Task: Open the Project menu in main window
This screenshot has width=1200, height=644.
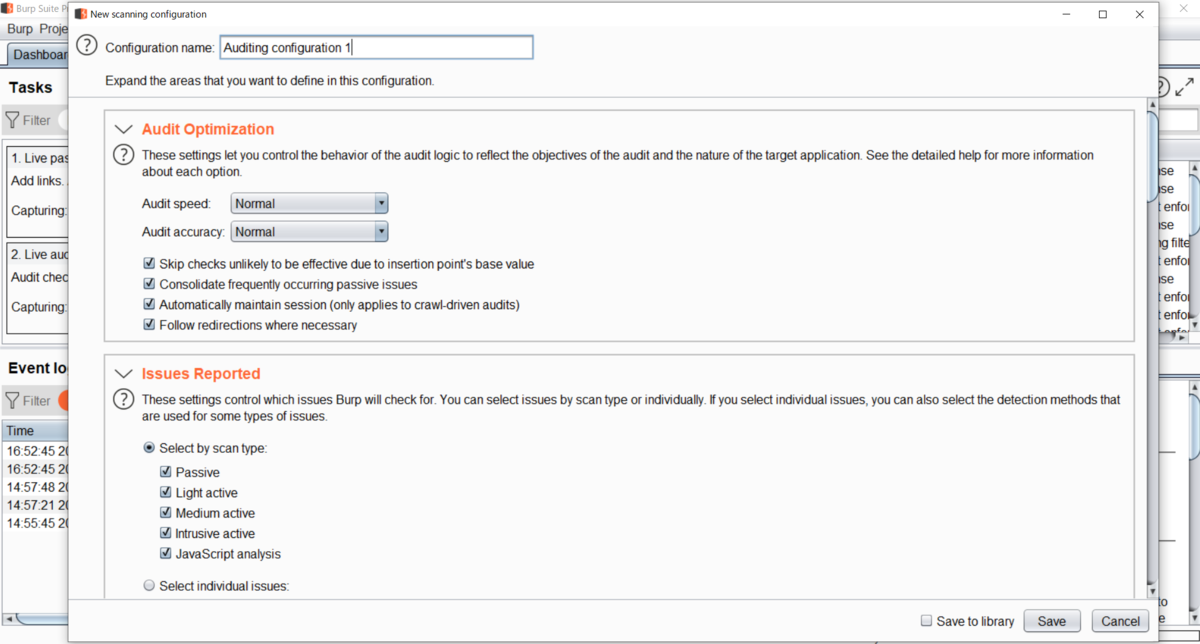Action: [53, 29]
